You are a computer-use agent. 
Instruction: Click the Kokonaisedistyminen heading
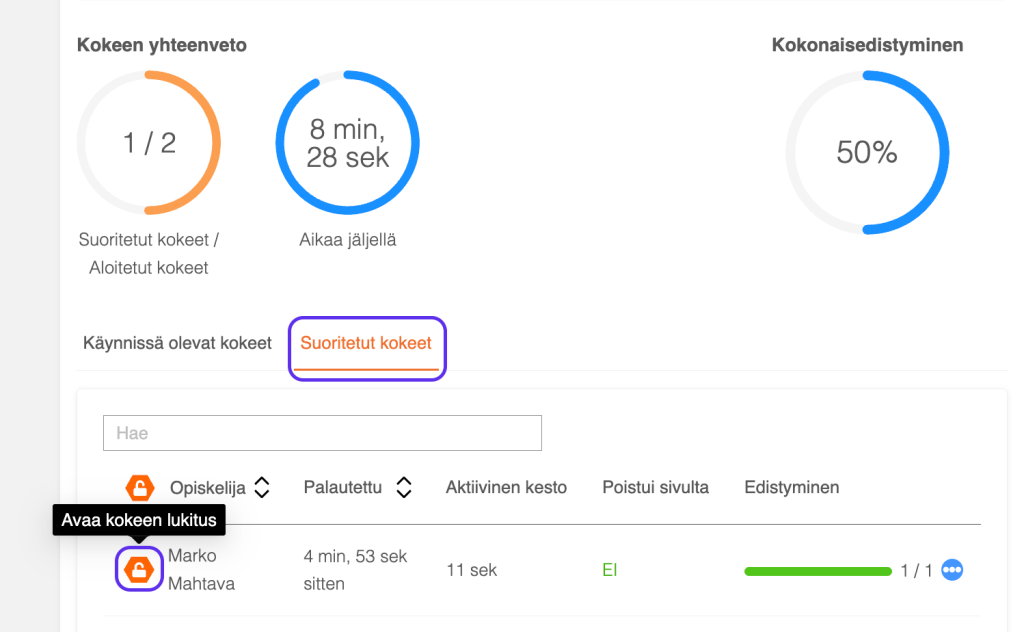(x=867, y=45)
